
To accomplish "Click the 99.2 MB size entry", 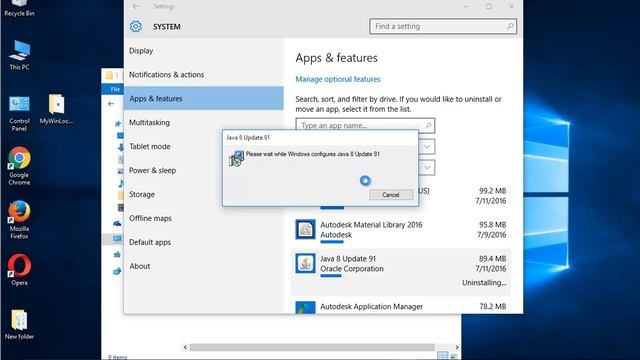I will 492,191.
